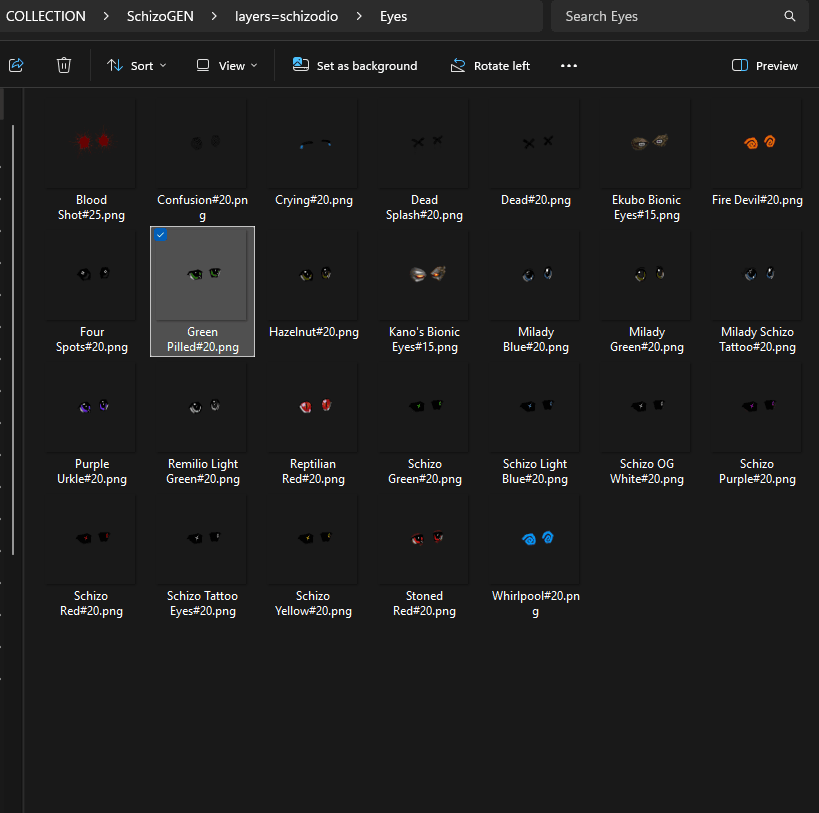Select Ekubo Bionic Eyes#15.png file
The height and width of the screenshot is (813, 819).
coord(647,160)
